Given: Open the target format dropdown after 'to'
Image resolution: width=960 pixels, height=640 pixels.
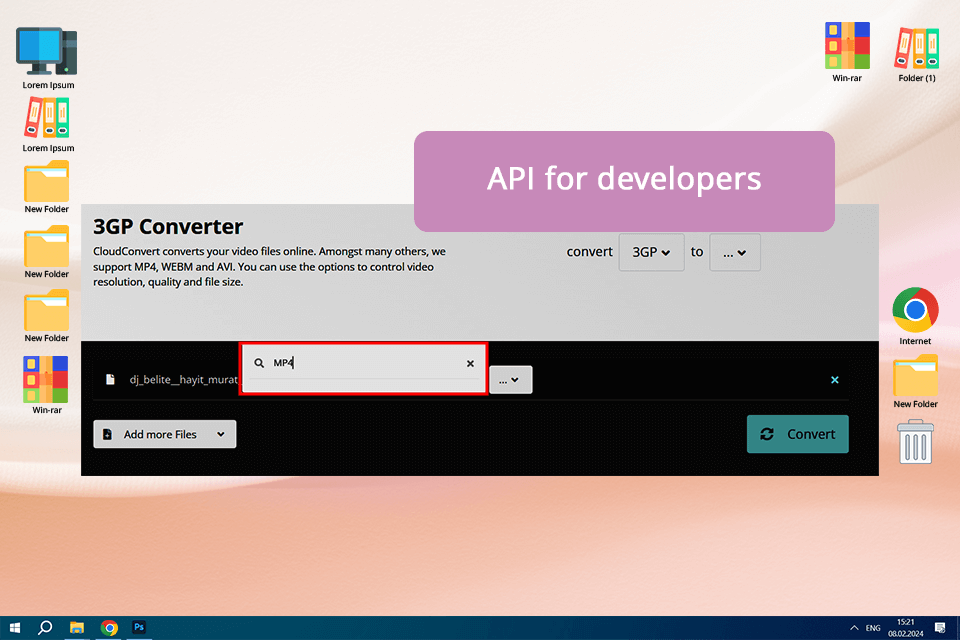Looking at the screenshot, I should tap(735, 252).
